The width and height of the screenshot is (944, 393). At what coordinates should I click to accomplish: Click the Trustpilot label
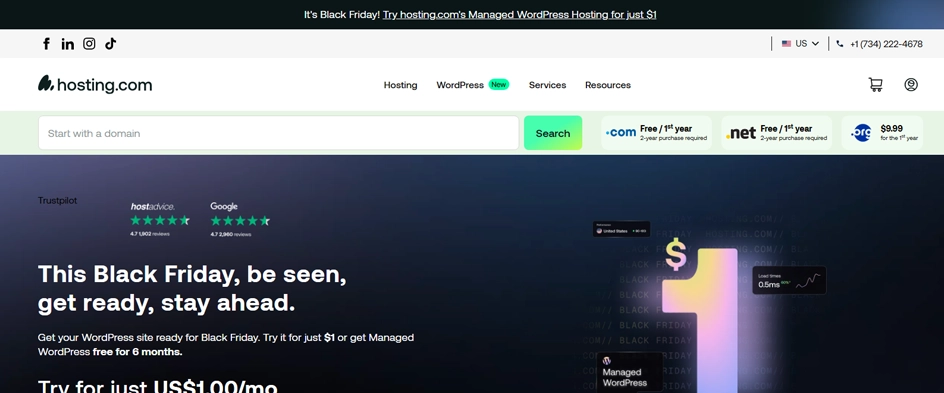click(x=57, y=200)
